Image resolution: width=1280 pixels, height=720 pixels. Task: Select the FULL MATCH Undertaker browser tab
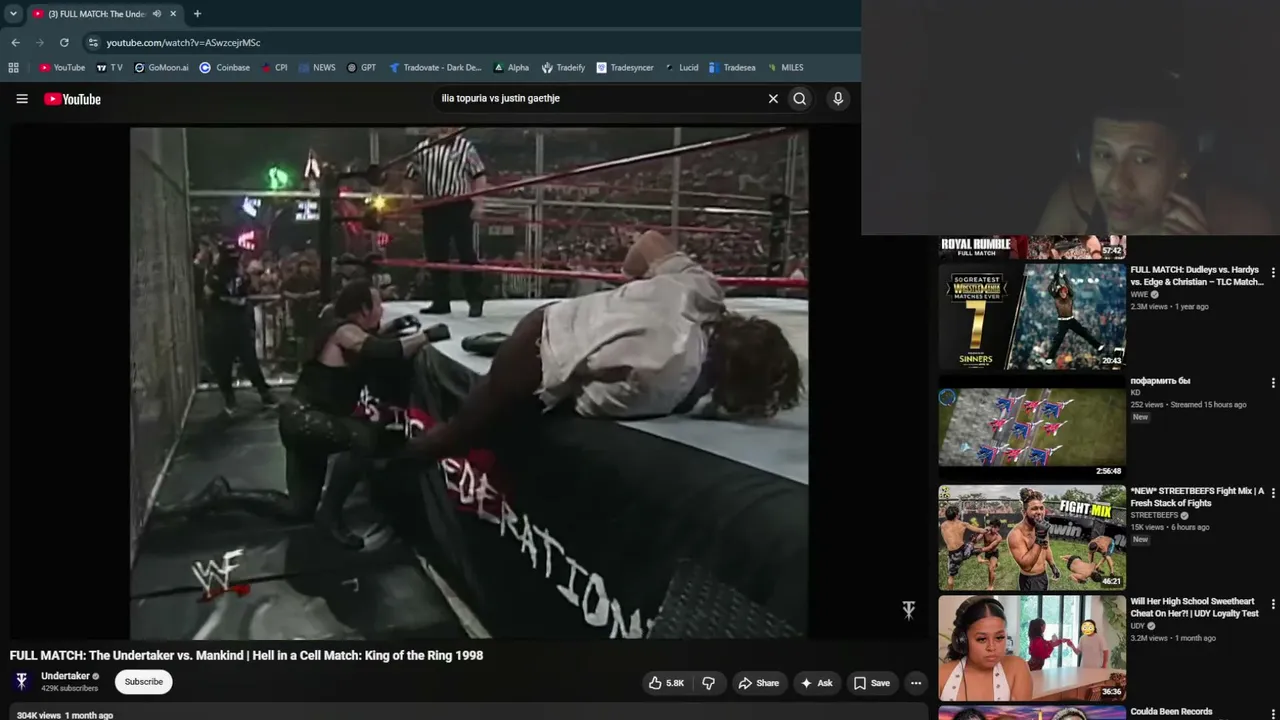tap(105, 14)
